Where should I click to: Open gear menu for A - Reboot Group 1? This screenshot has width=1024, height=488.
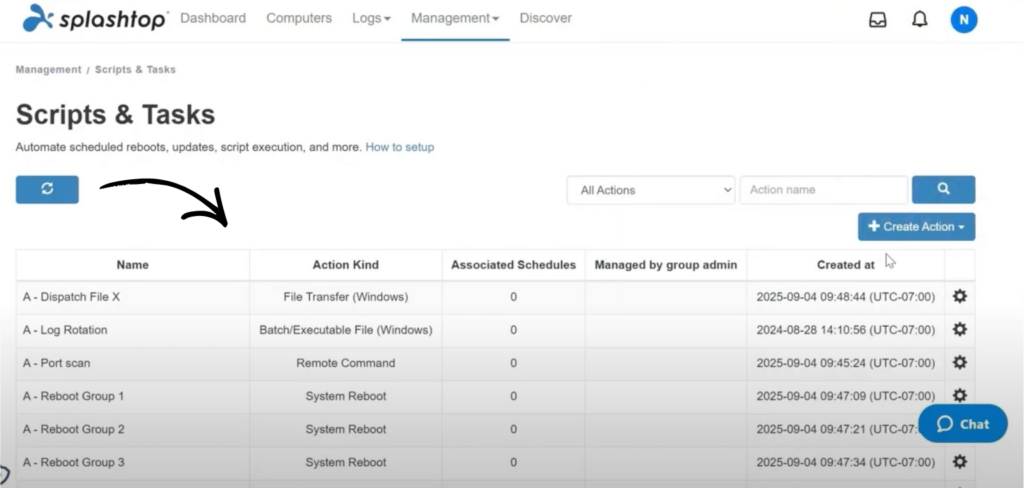[x=959, y=395]
